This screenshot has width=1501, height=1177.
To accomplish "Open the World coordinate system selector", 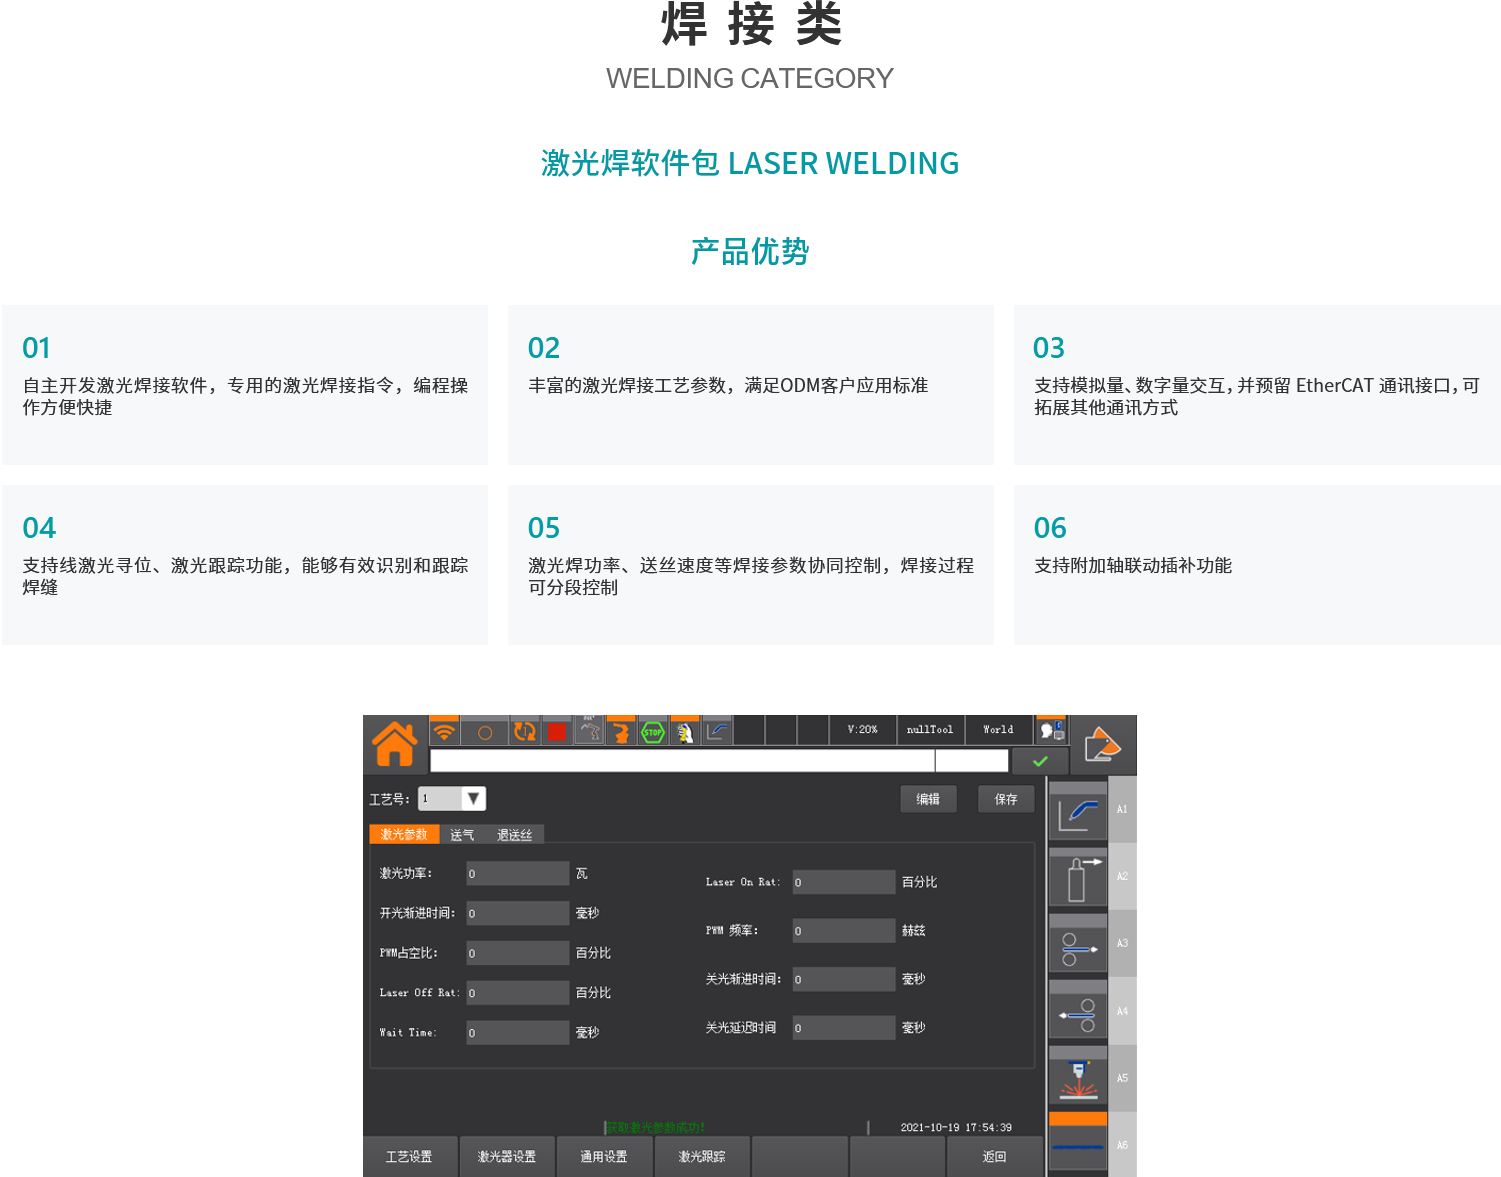I will pyautogui.click(x=998, y=730).
